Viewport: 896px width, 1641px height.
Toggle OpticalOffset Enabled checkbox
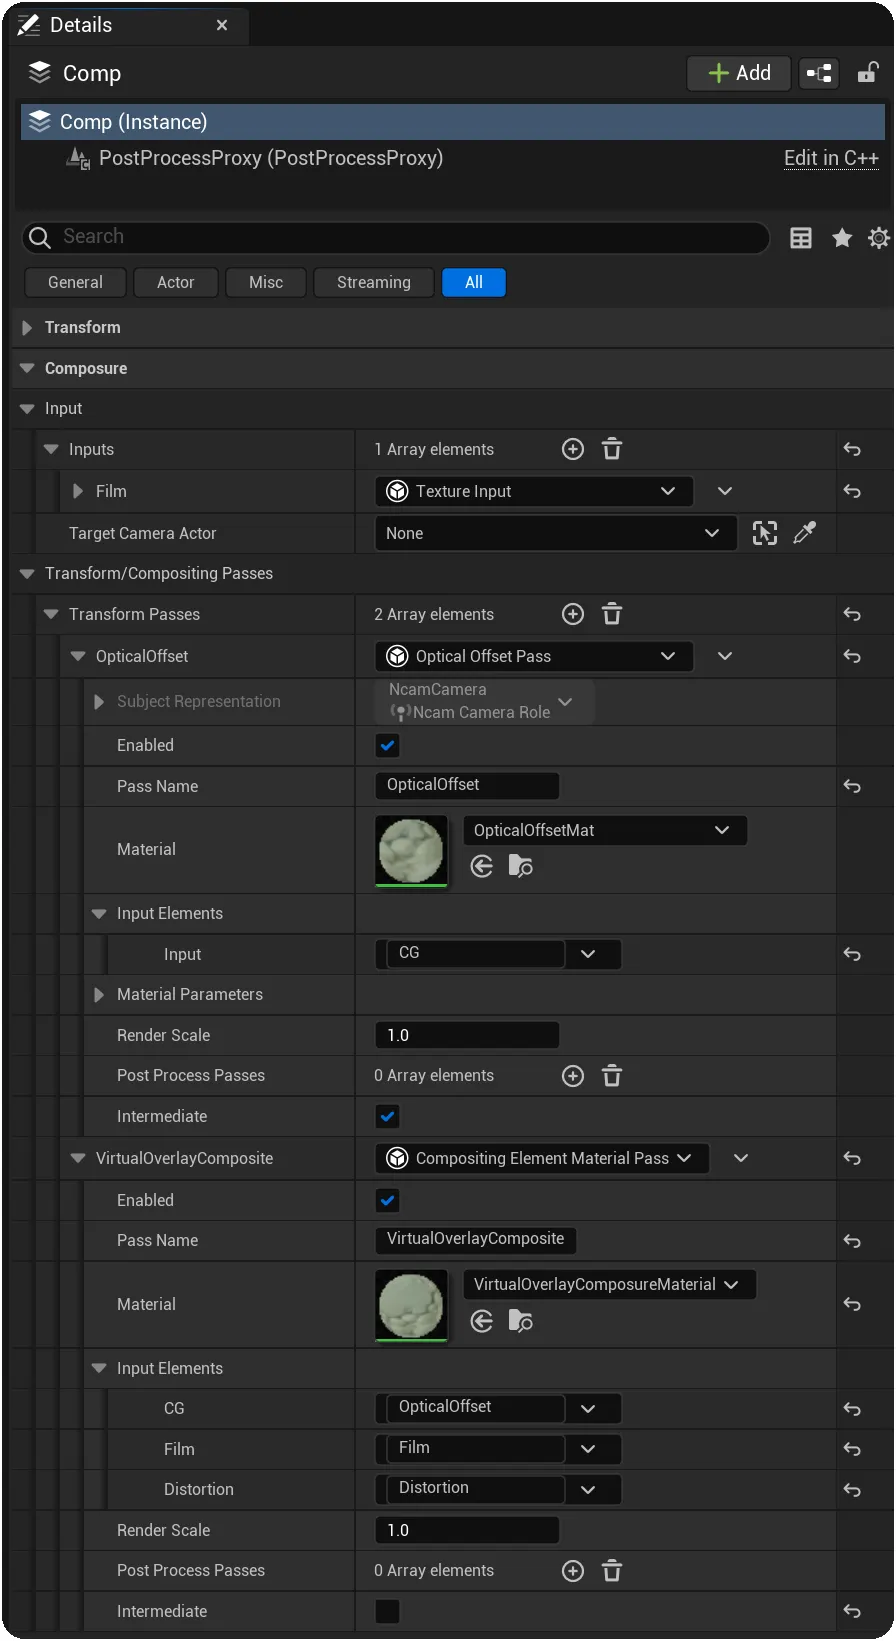pyautogui.click(x=387, y=745)
